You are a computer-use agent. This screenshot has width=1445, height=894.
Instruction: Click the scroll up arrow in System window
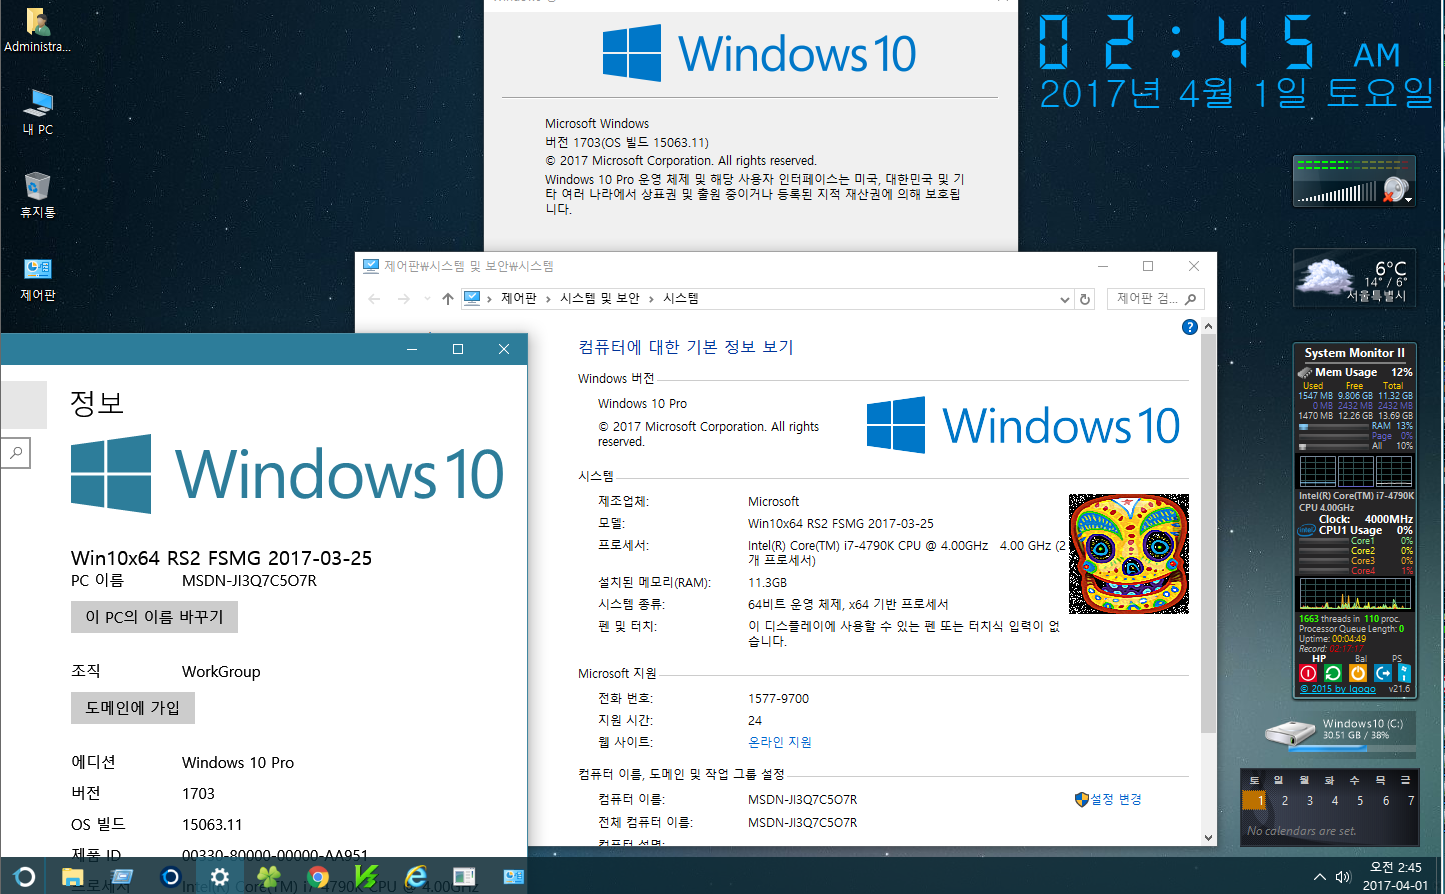1208,327
